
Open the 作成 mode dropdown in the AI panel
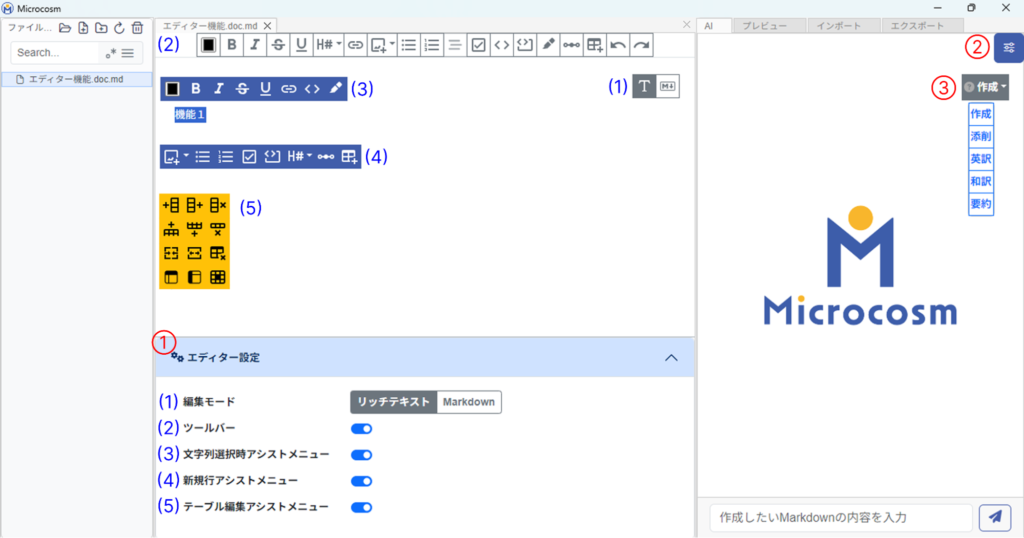pyautogui.click(x=985, y=87)
